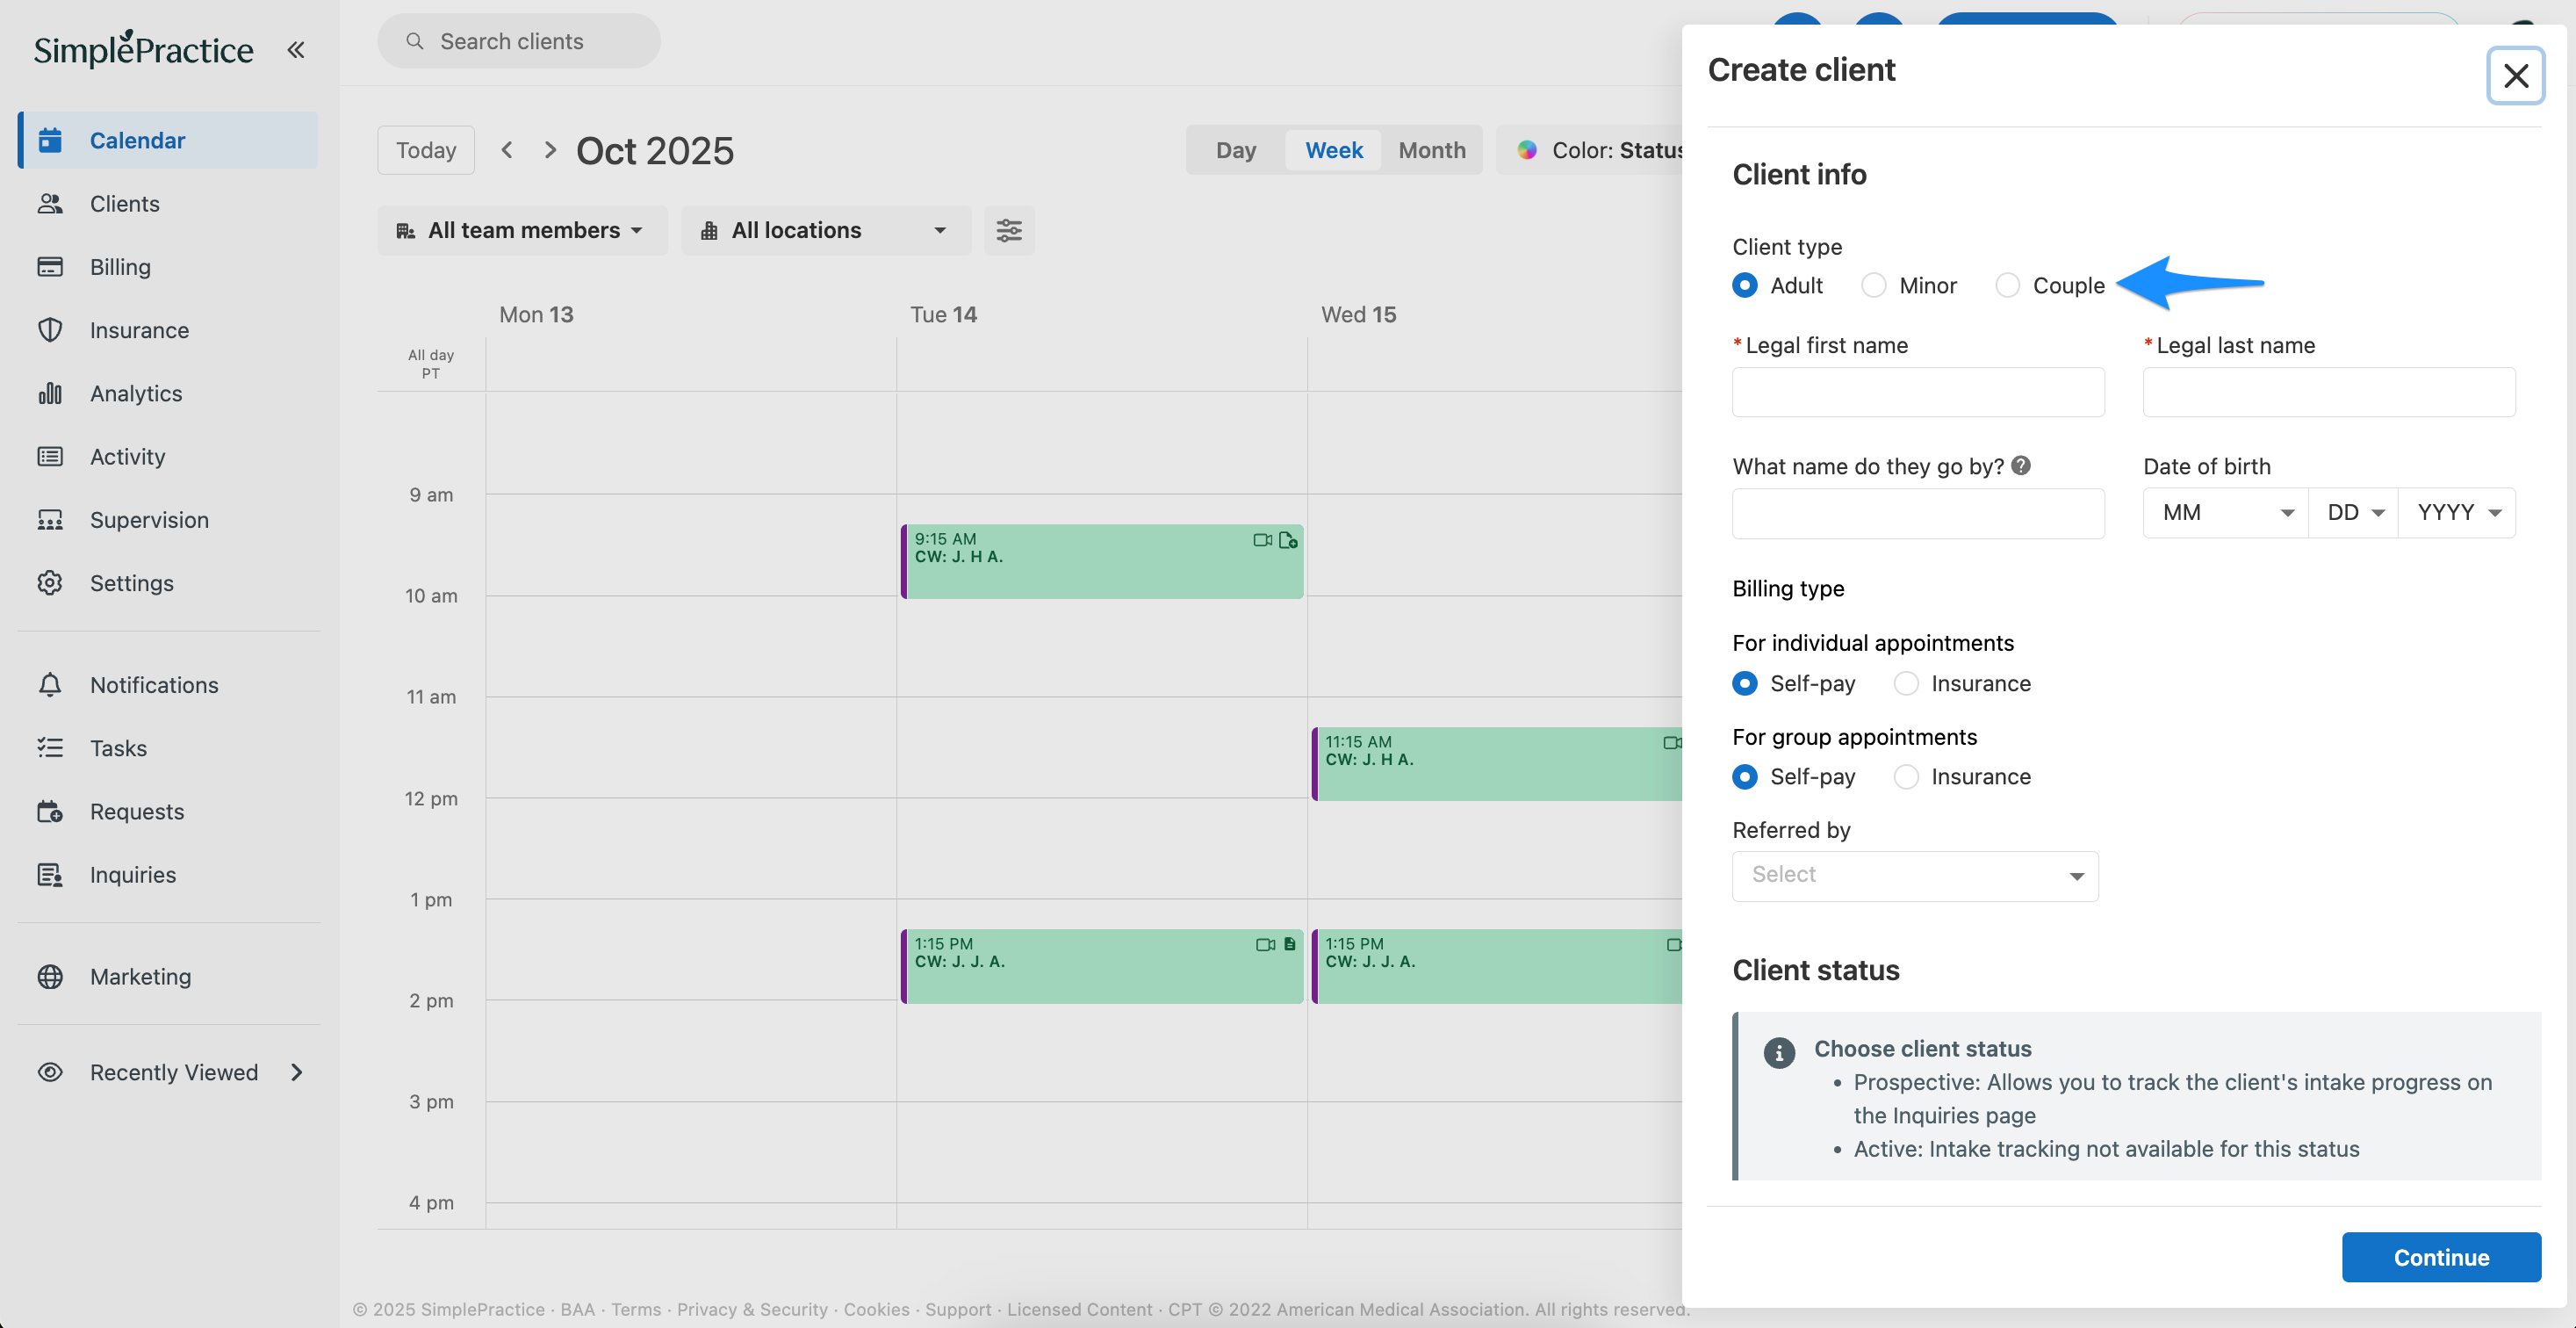Screen dimensions: 2576x1328
Task: Click the search magnifier icon
Action: tap(414, 41)
